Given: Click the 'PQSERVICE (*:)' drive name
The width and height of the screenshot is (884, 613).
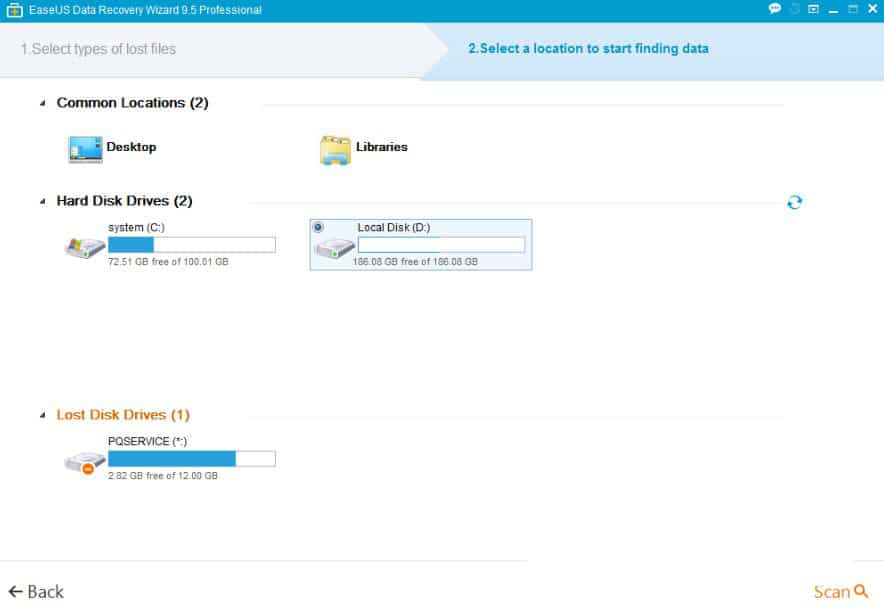Looking at the screenshot, I should point(147,441).
